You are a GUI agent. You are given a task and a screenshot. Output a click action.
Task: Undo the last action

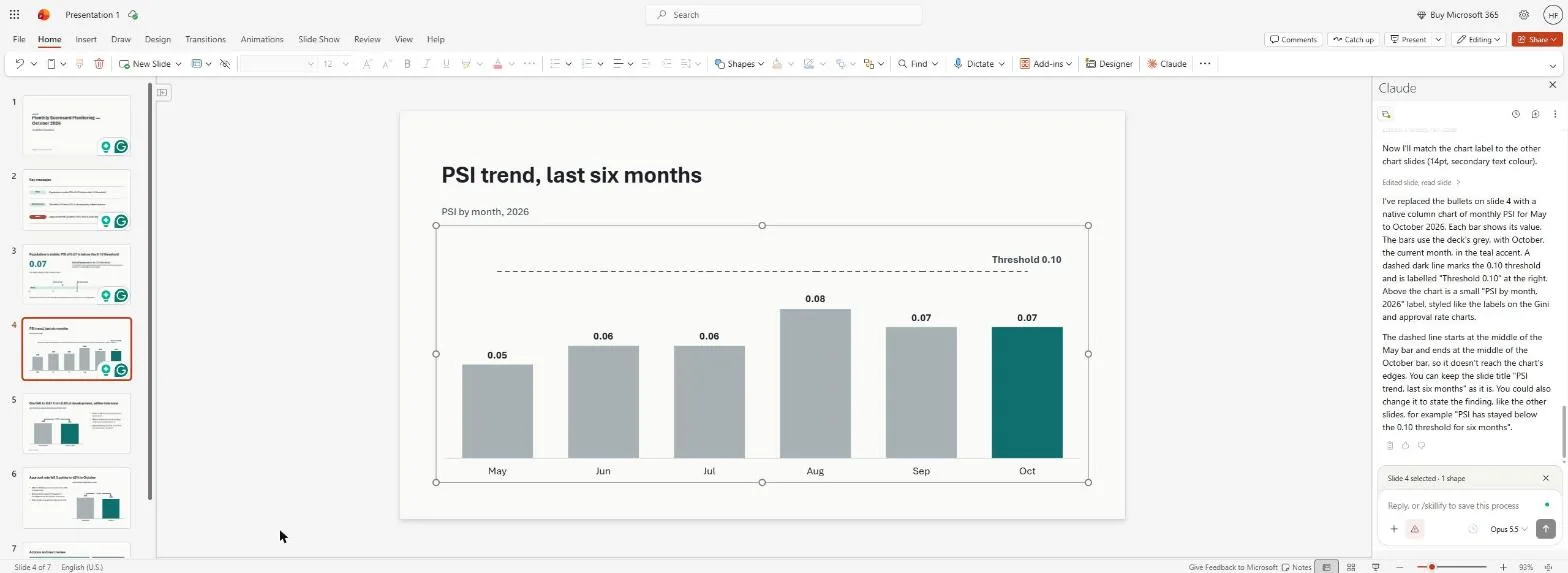pos(19,64)
